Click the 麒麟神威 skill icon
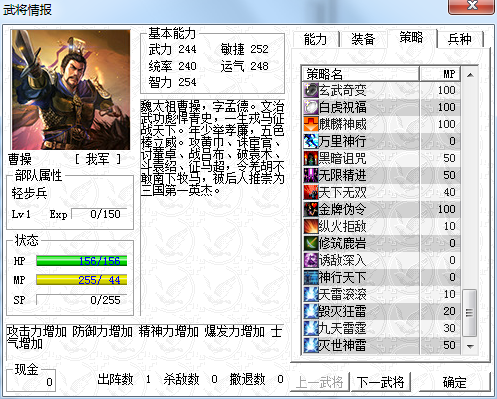The width and height of the screenshot is (497, 399). [x=311, y=124]
